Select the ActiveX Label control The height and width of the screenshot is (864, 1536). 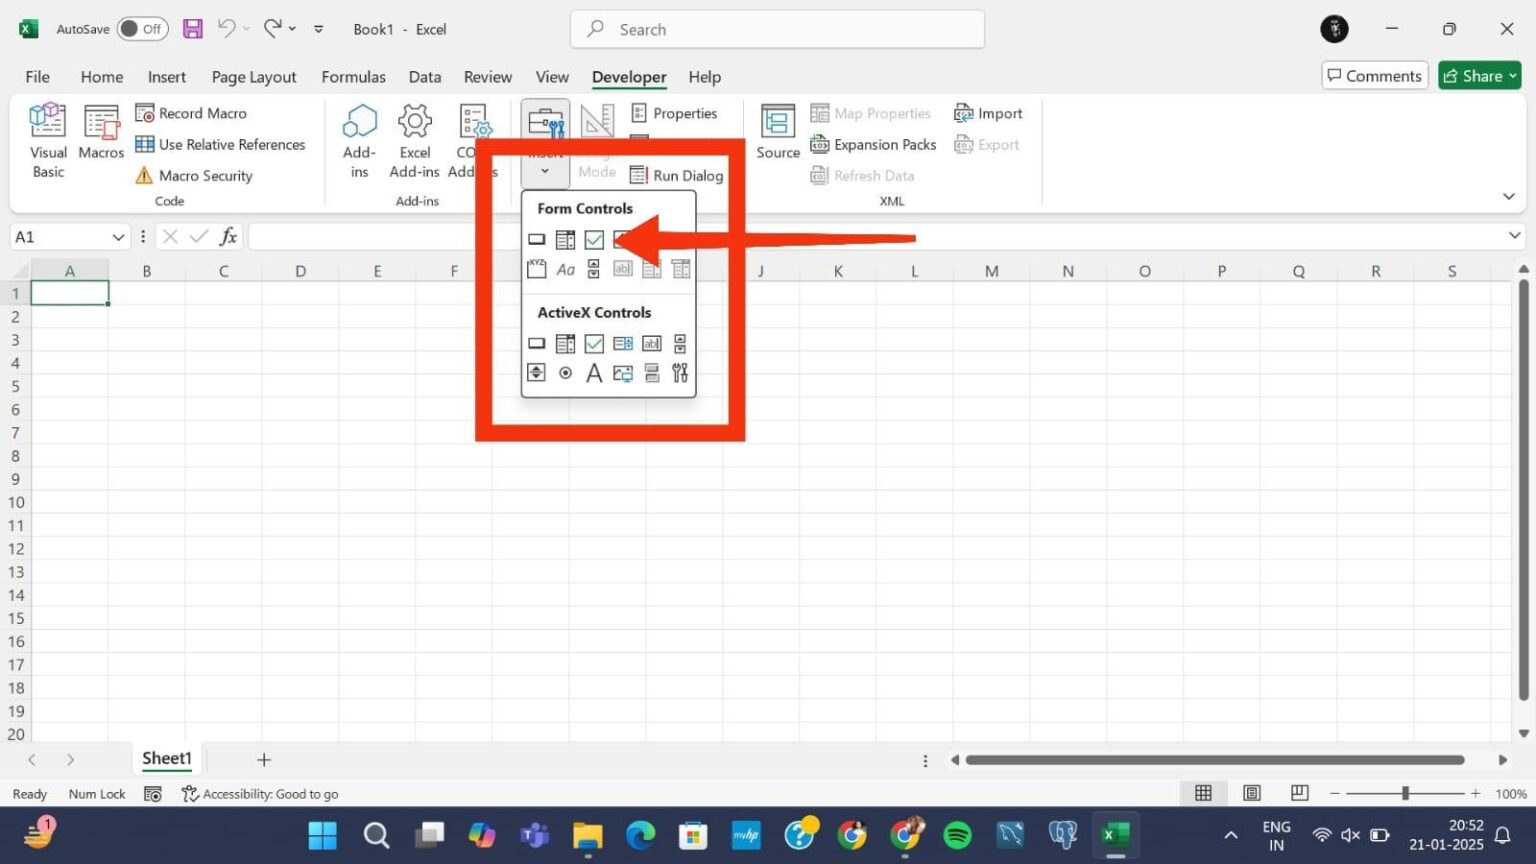tap(594, 373)
